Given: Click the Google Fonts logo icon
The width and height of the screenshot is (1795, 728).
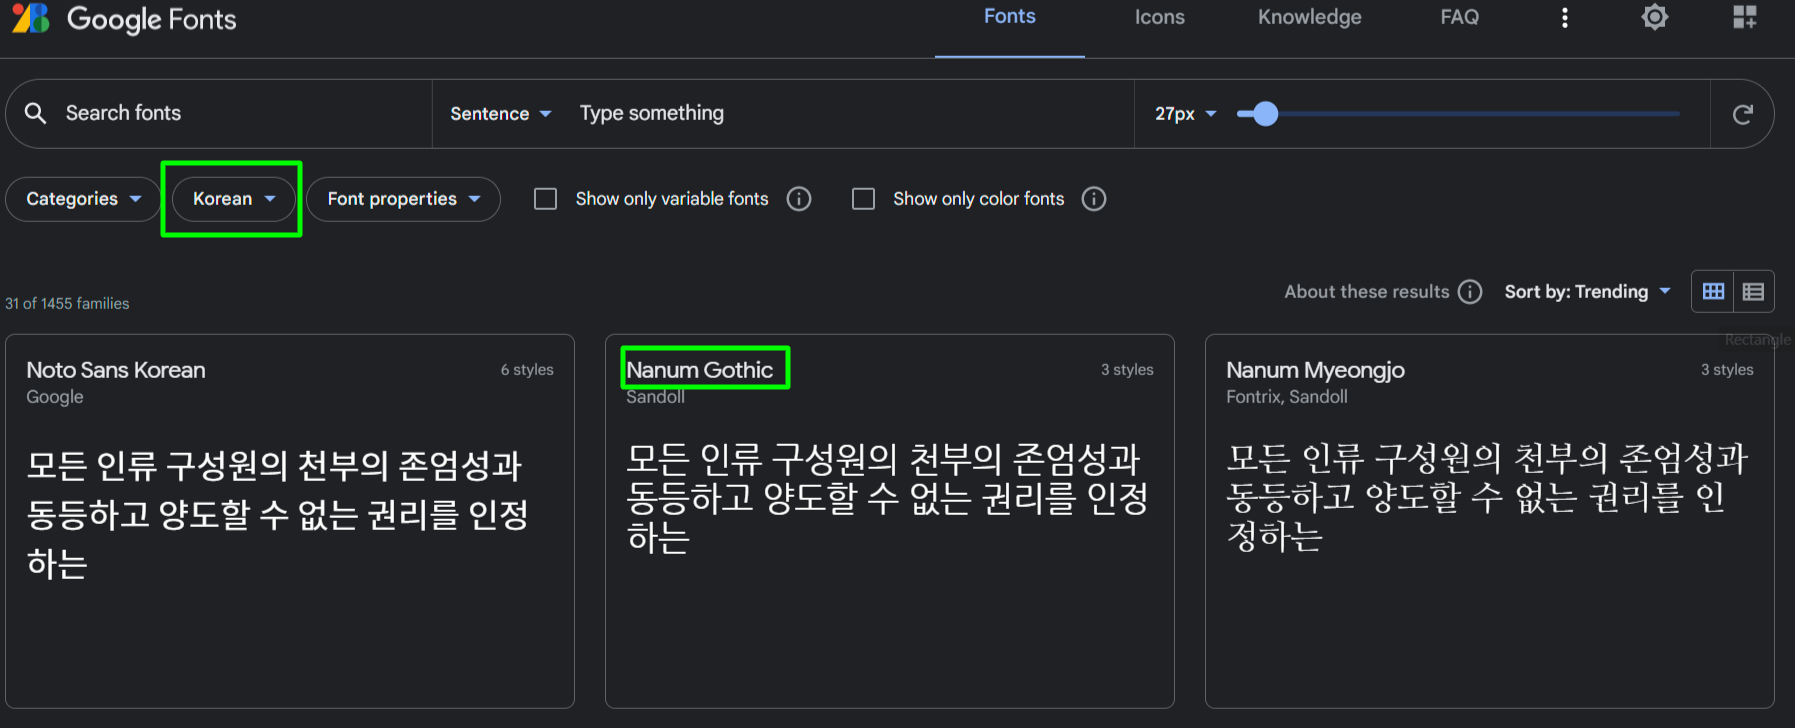Looking at the screenshot, I should pyautogui.click(x=31, y=18).
